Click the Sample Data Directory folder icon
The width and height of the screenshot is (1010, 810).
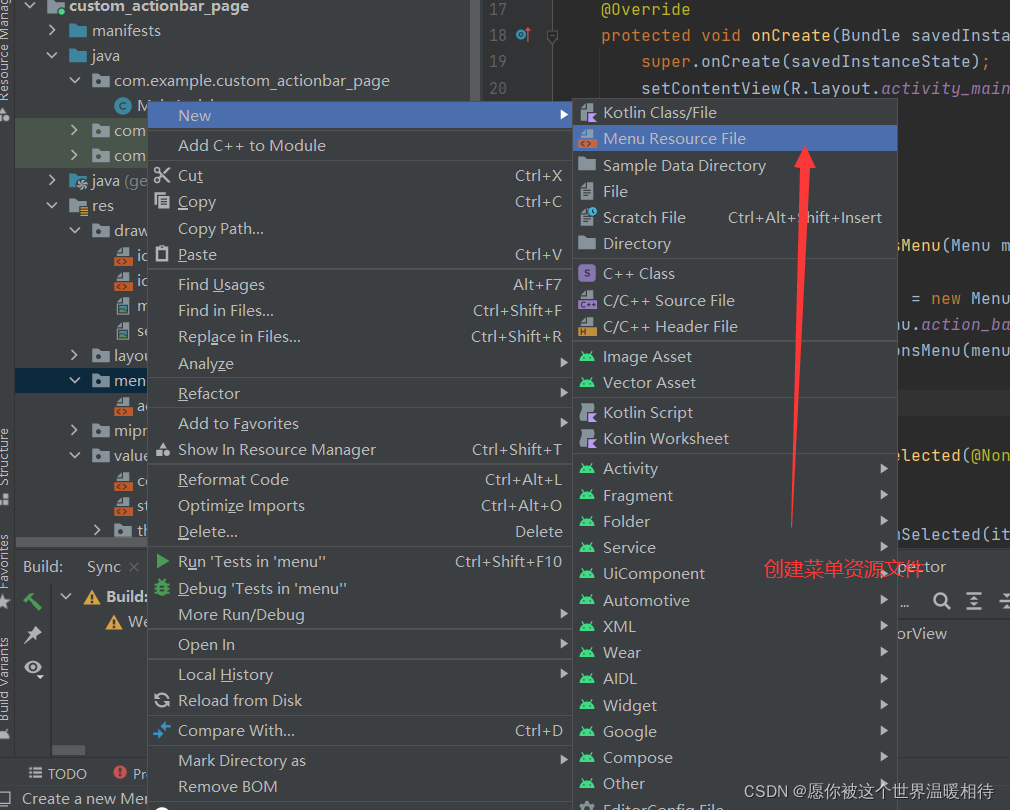click(x=587, y=165)
